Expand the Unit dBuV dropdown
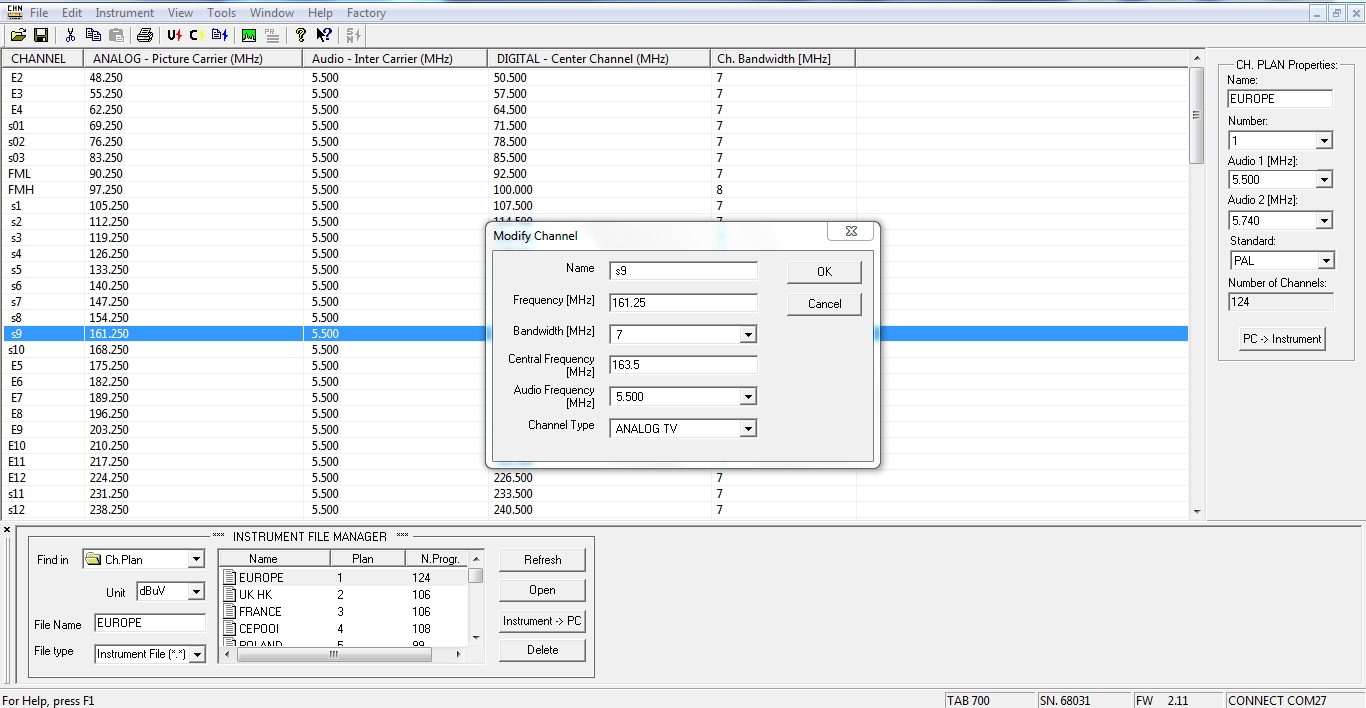Image resolution: width=1366 pixels, height=708 pixels. [196, 592]
